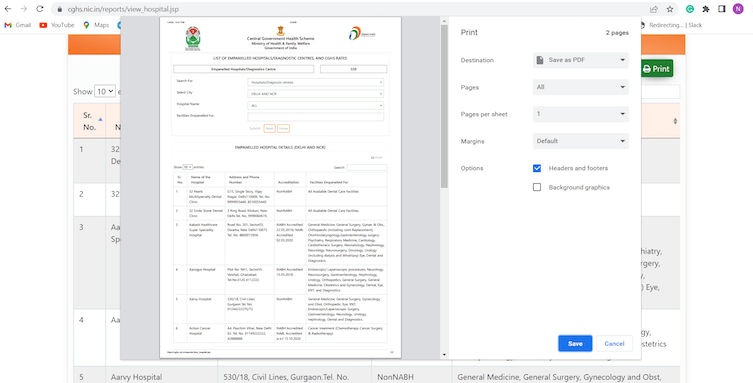Open the profile avatar N

[738, 9]
